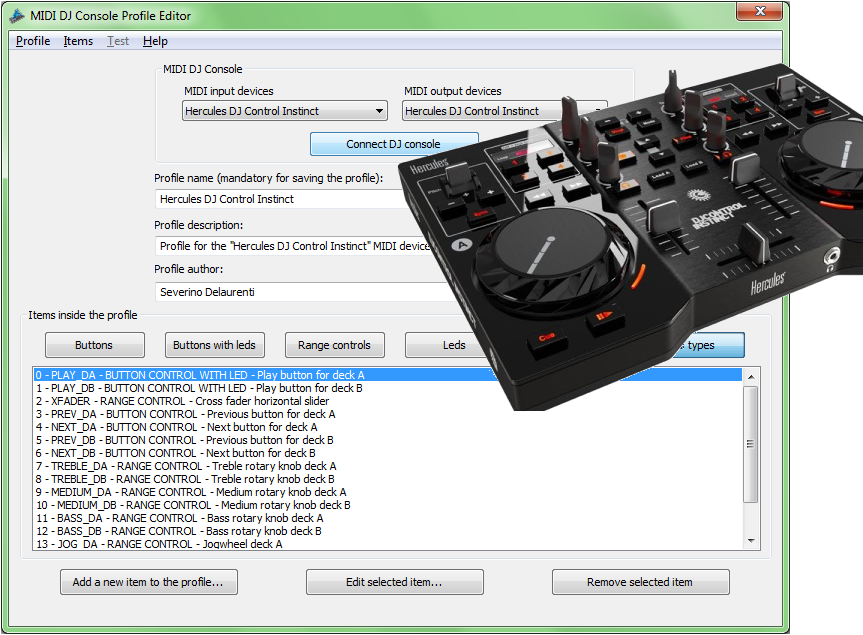Filter items by Leds

(454, 345)
